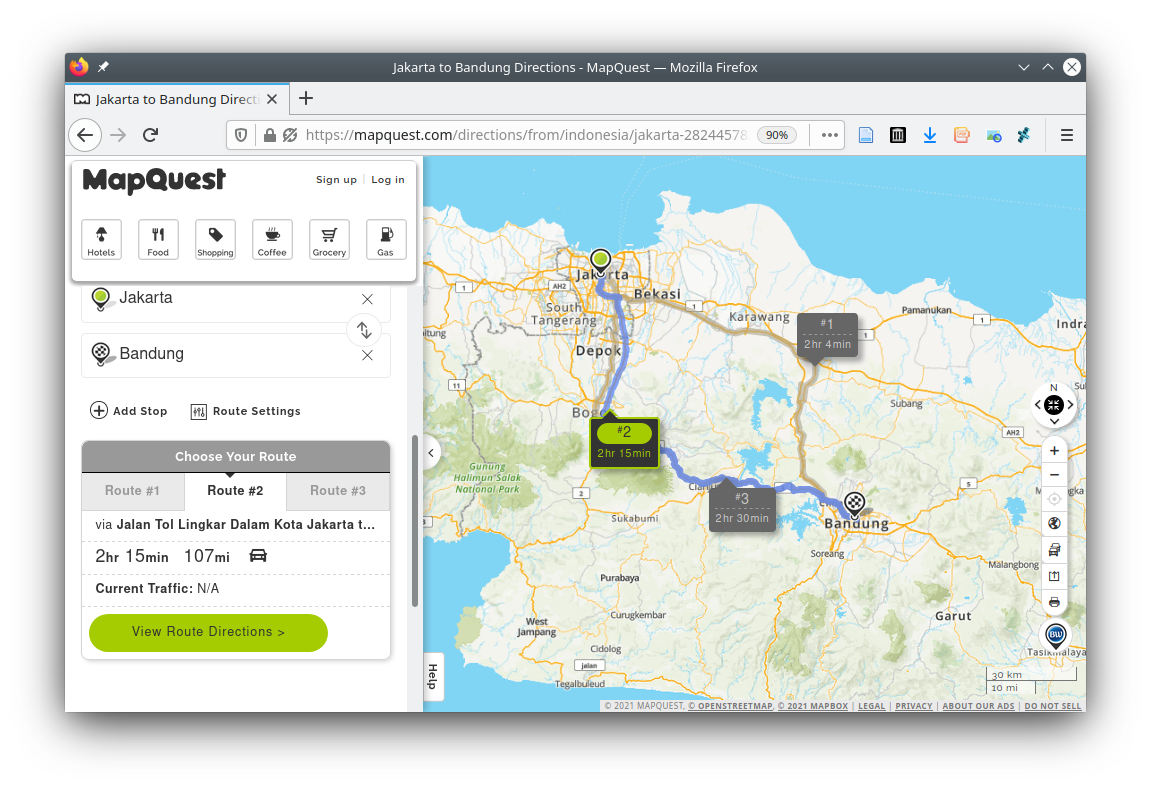Image resolution: width=1151 pixels, height=789 pixels.
Task: Click the URL address bar
Action: tap(526, 135)
